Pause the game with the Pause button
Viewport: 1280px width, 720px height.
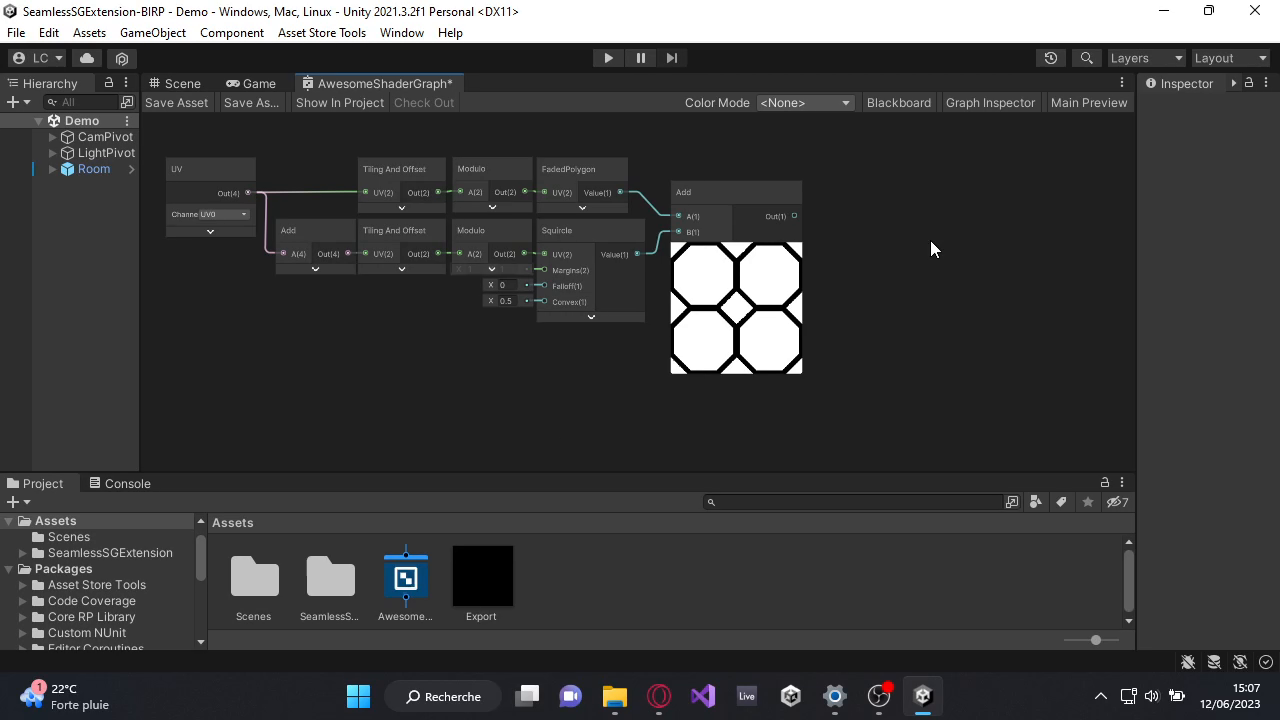click(640, 58)
